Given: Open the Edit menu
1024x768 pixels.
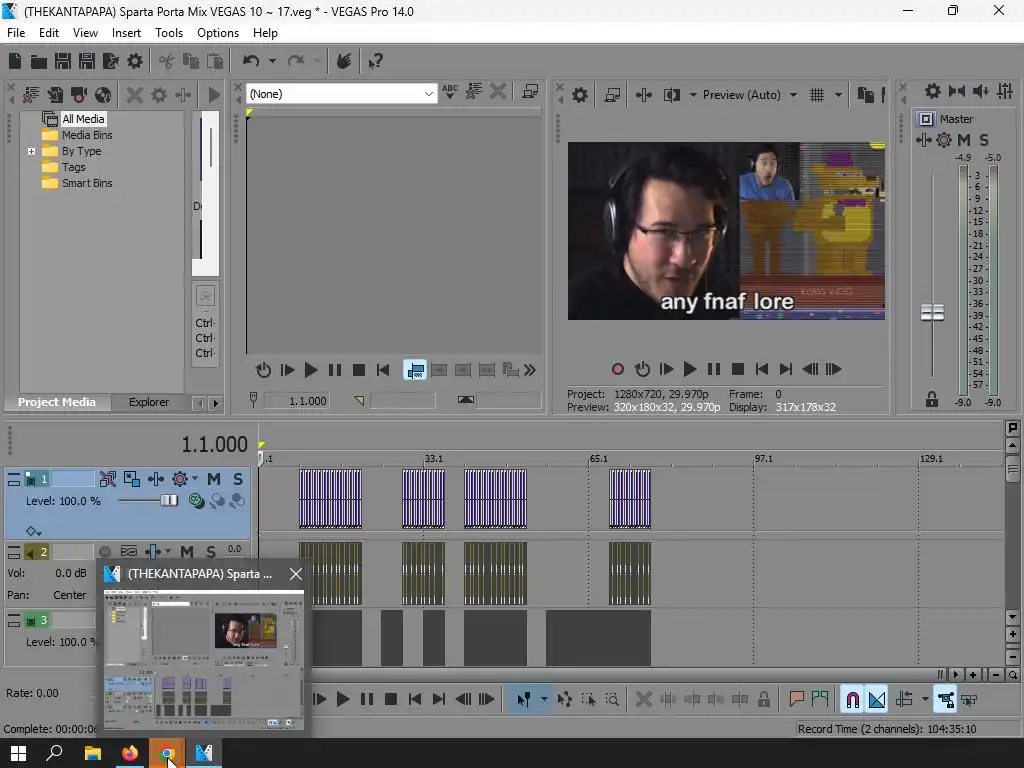Looking at the screenshot, I should click(48, 33).
